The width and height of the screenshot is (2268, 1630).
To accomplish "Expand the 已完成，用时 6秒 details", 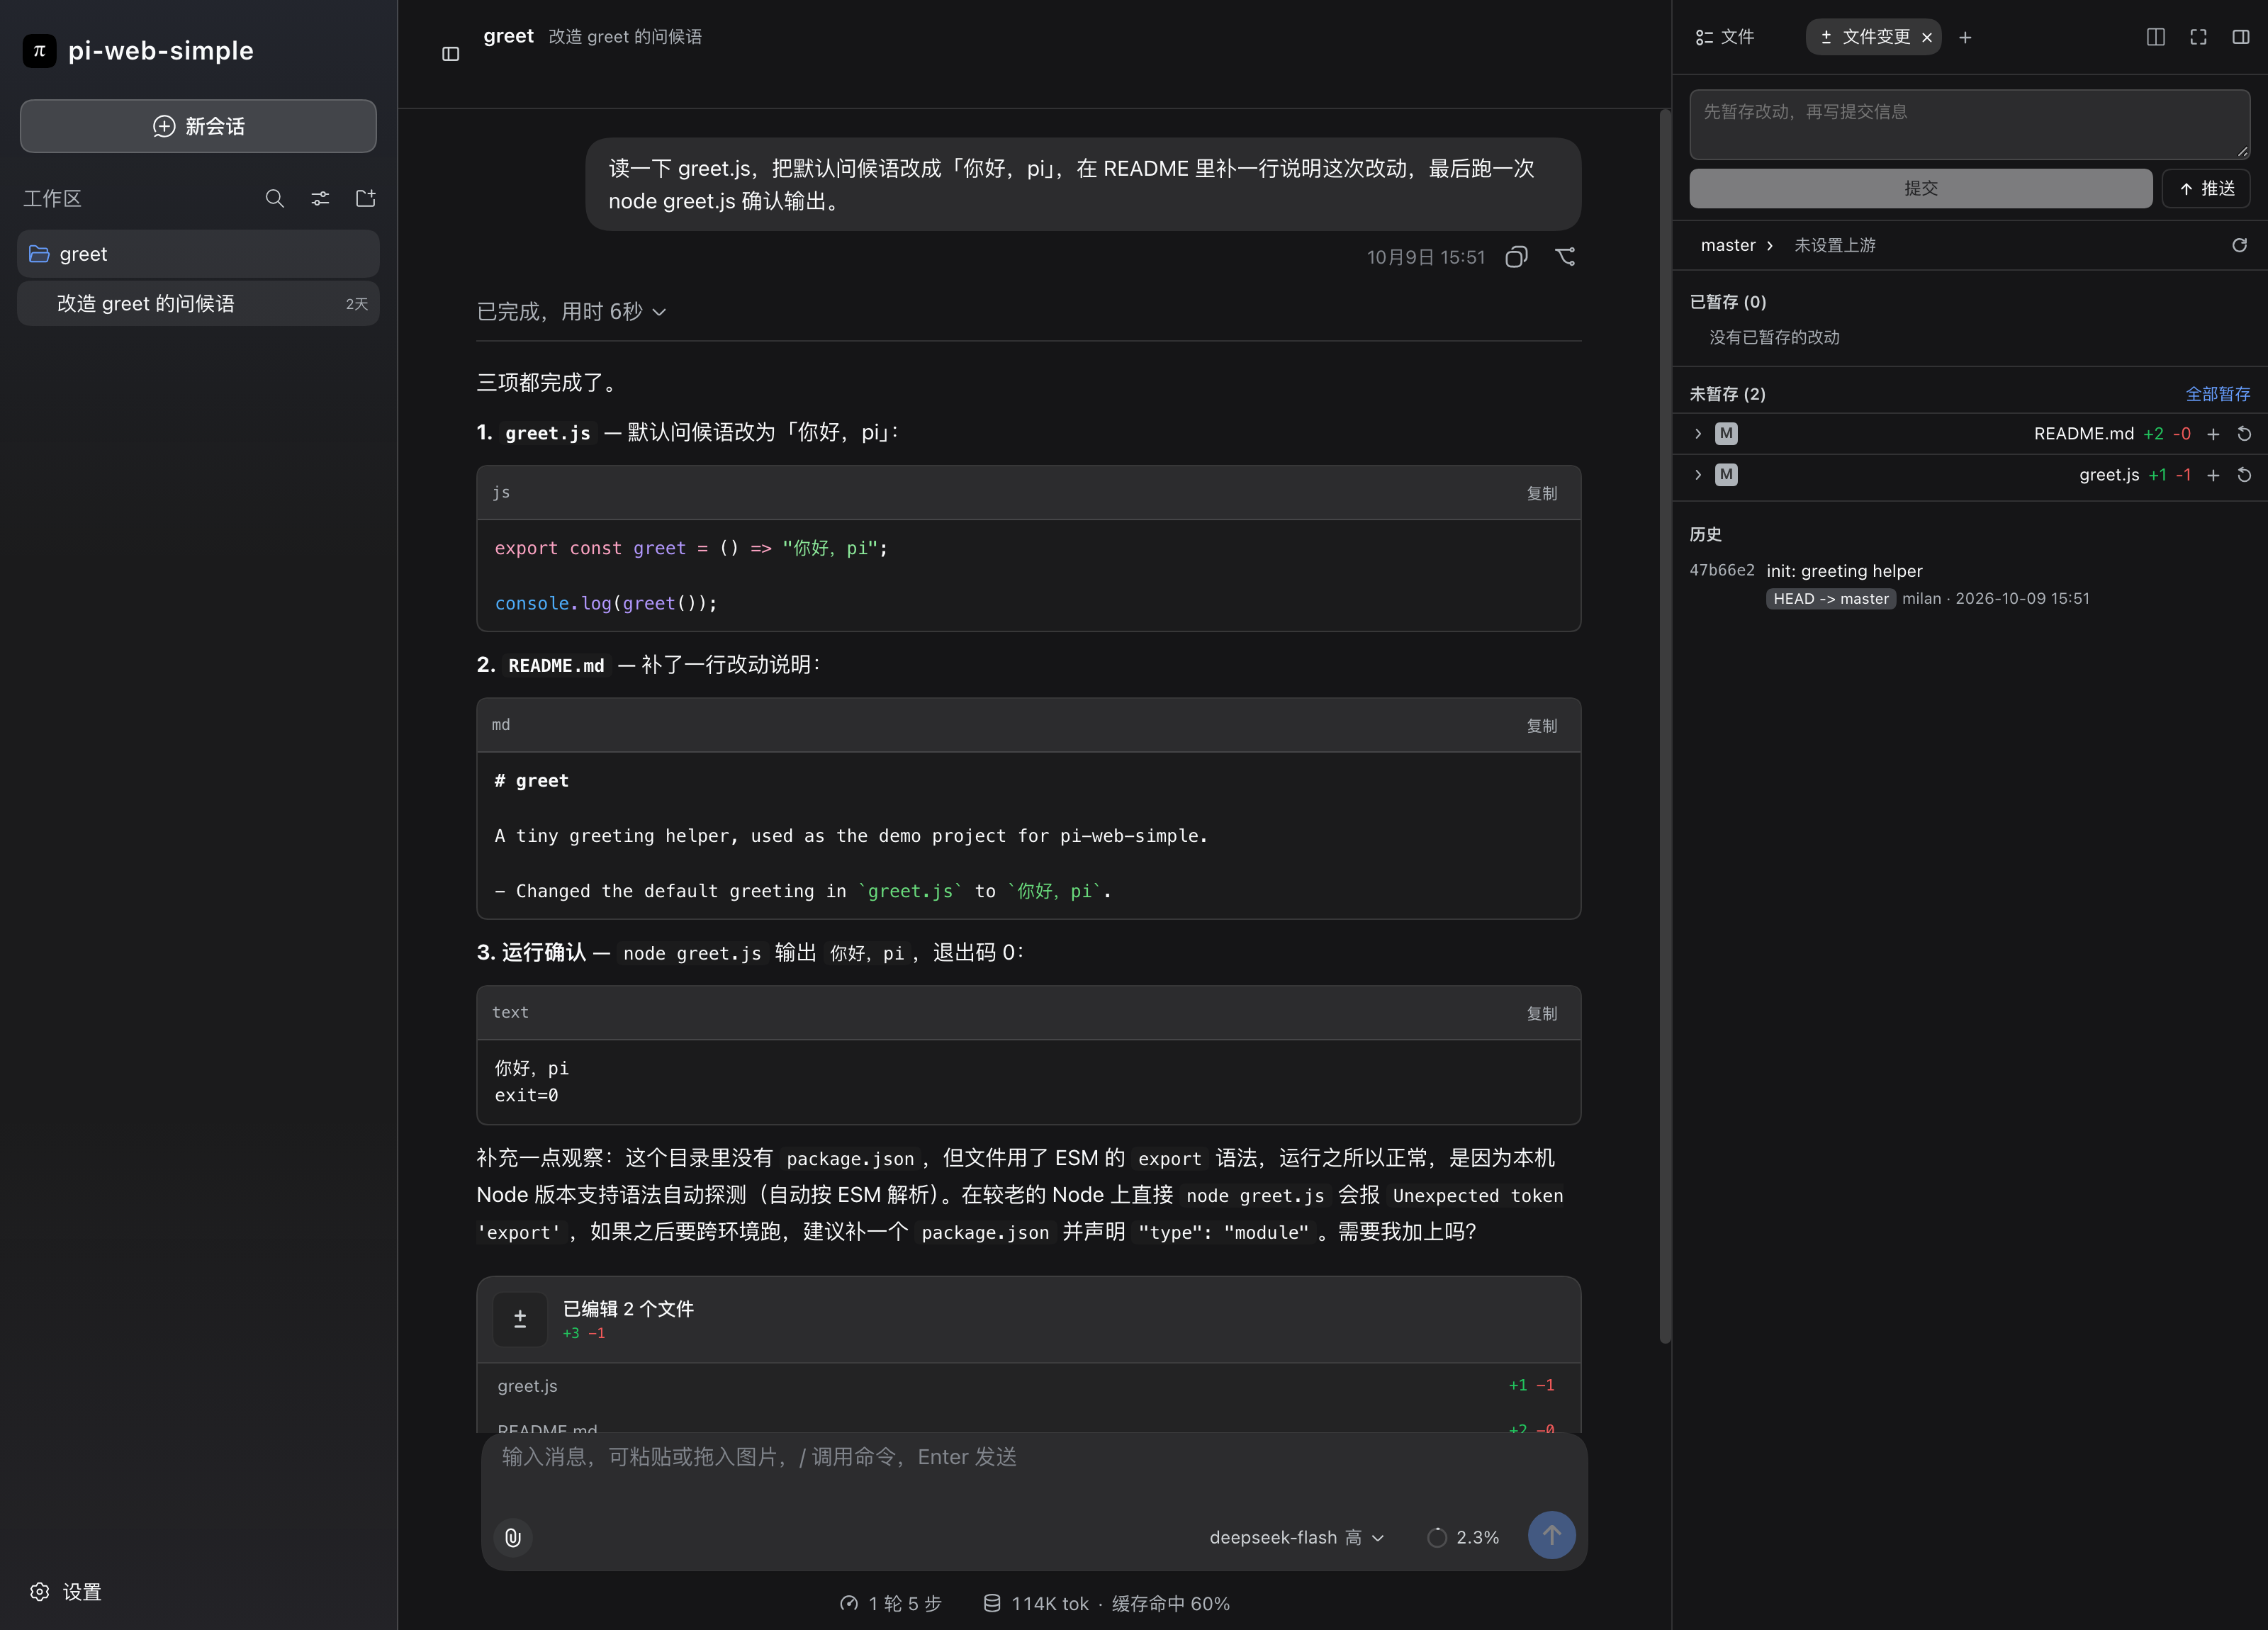I will 571,312.
